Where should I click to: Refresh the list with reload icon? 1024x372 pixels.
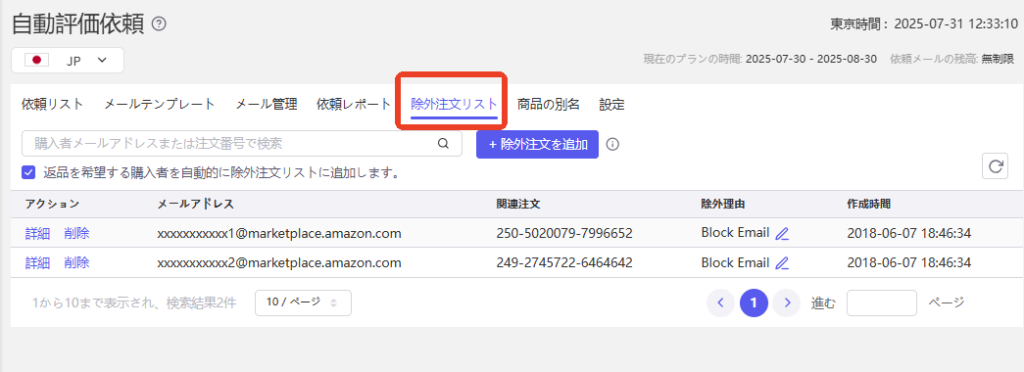click(995, 166)
